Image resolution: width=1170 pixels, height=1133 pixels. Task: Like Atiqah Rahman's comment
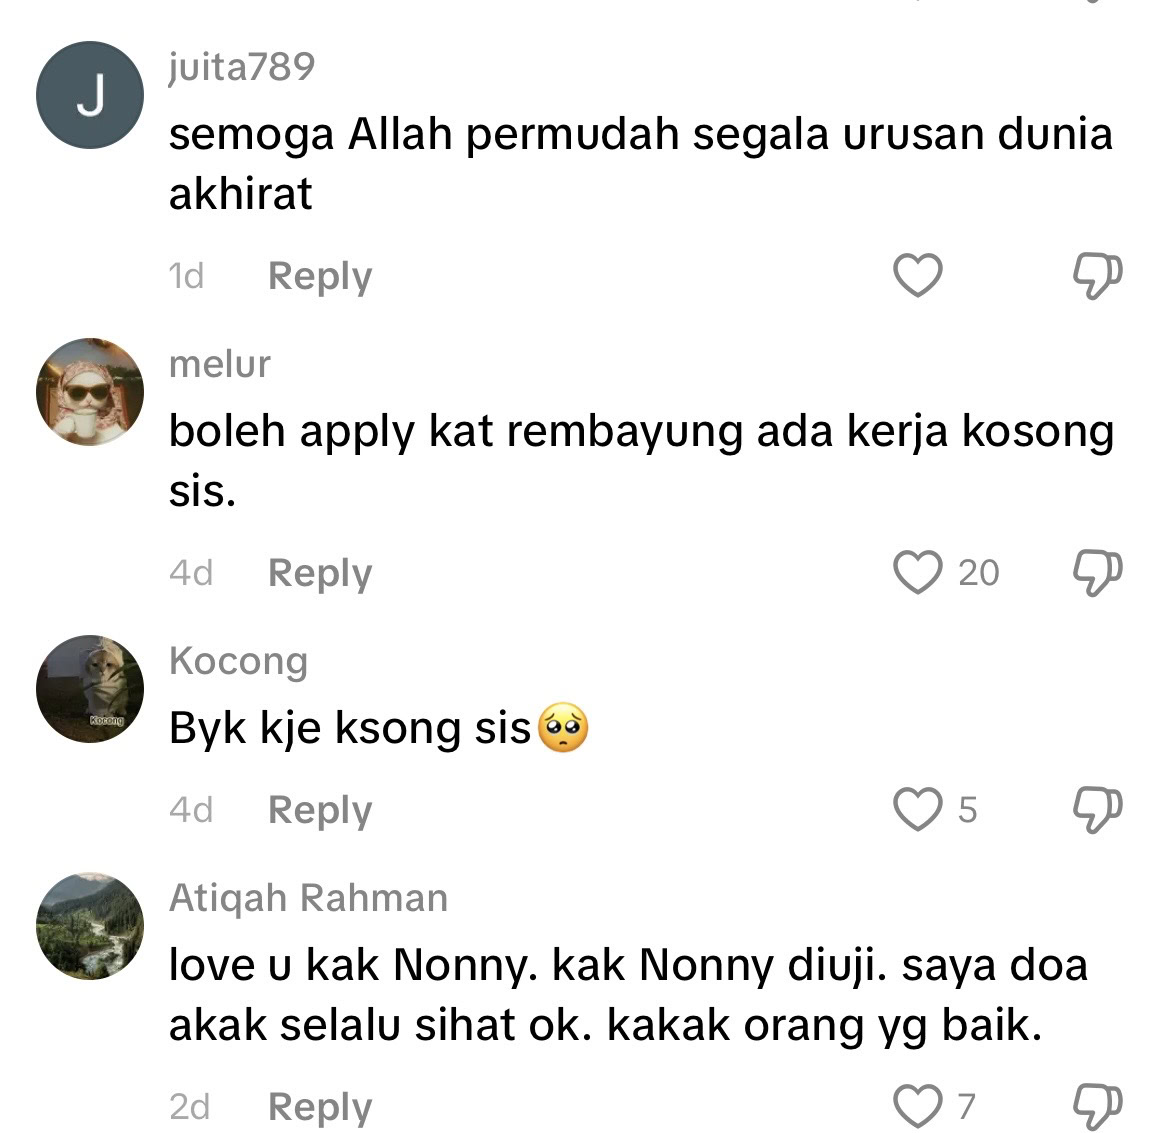coord(918,1105)
